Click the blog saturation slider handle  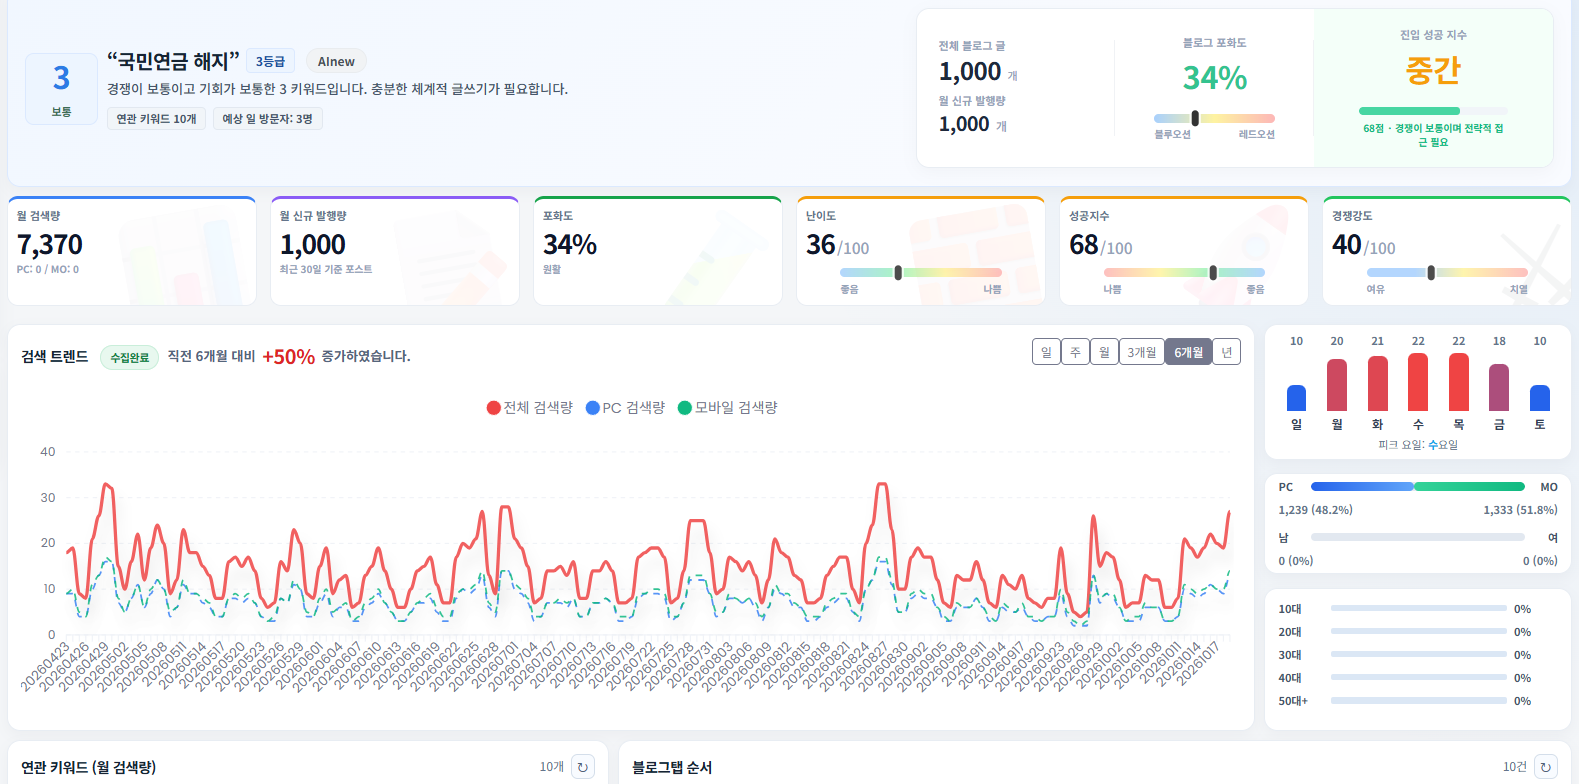coord(1195,118)
